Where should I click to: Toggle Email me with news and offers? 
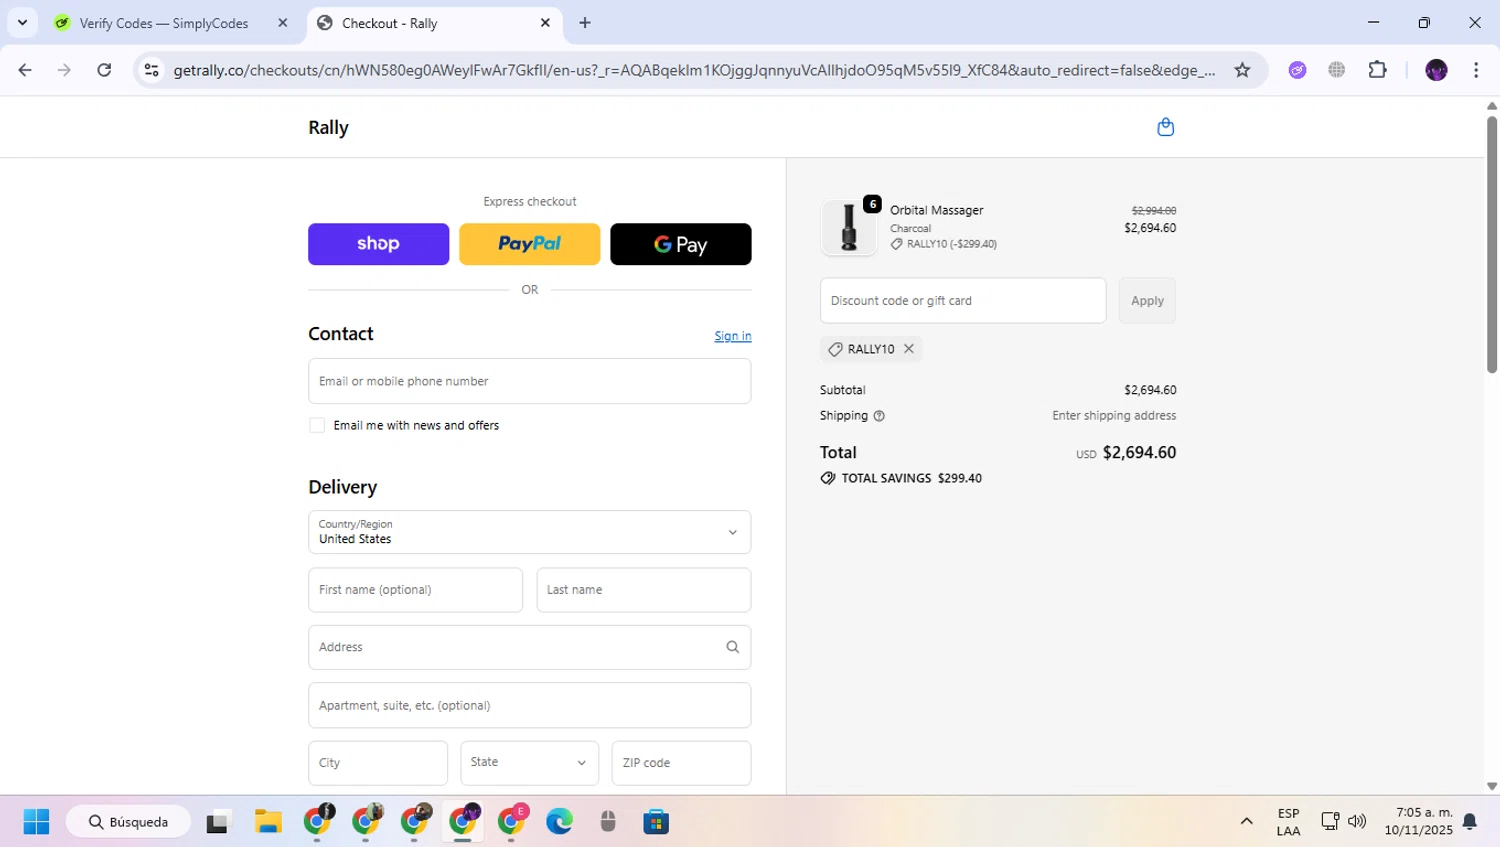[x=317, y=425]
